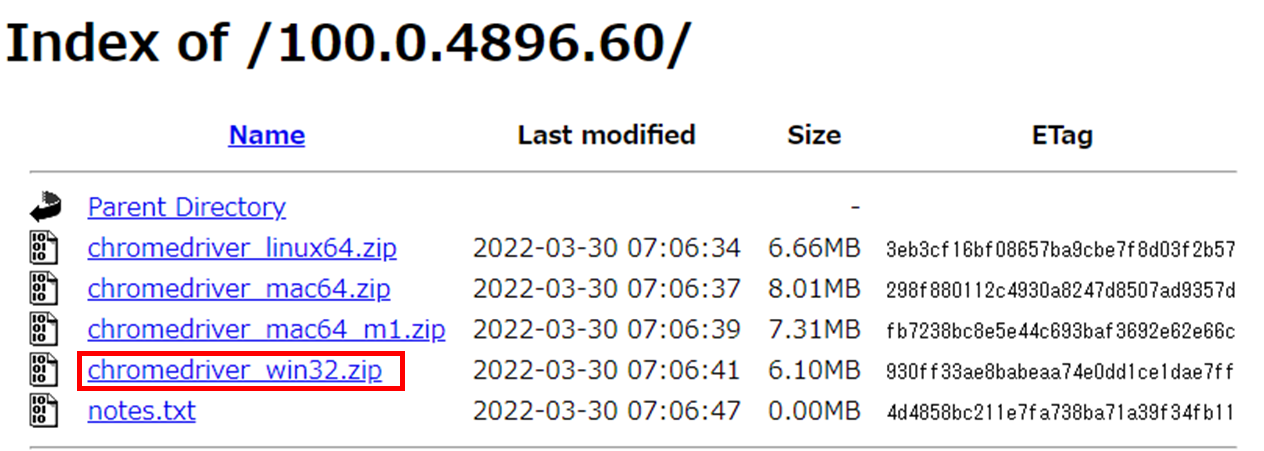Click the file icon beside chromedriver_mac64_m1.zip
The height and width of the screenshot is (451, 1264).
(43, 329)
